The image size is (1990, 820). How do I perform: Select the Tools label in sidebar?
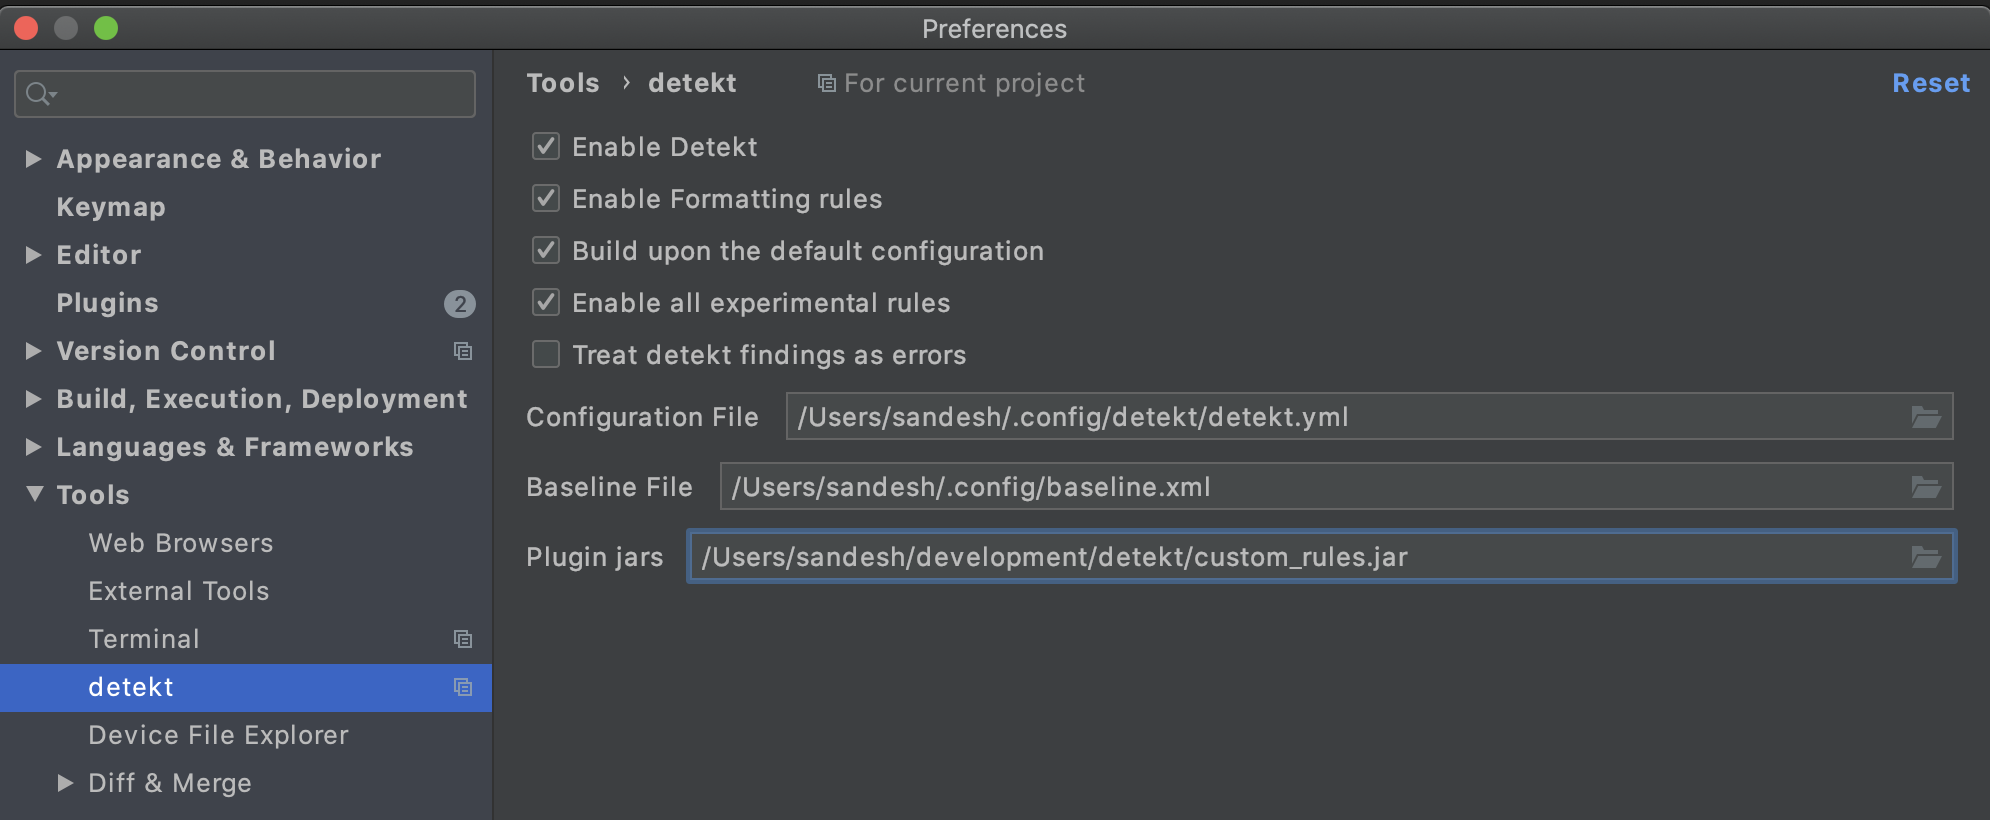(93, 495)
